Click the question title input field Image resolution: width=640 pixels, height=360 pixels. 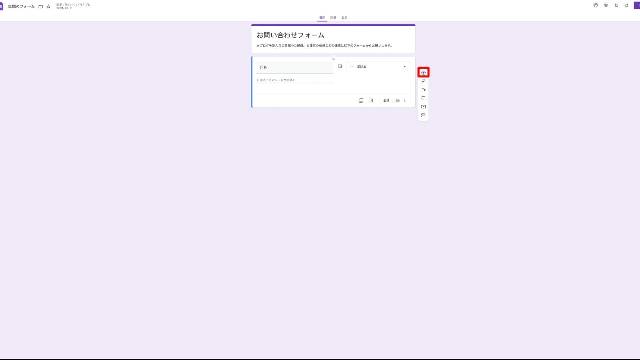(x=295, y=67)
